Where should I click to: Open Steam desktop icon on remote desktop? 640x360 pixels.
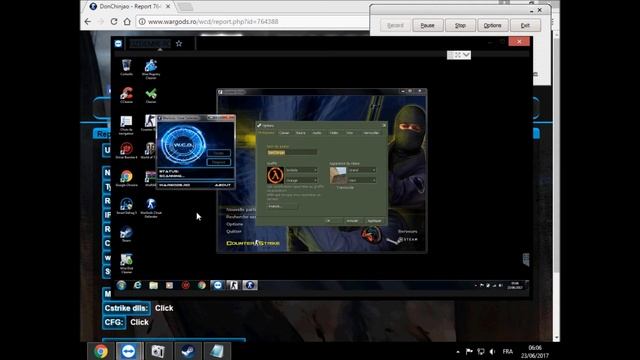pos(127,234)
